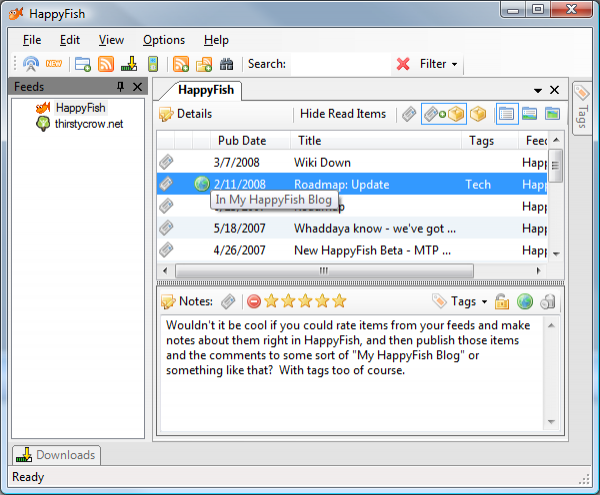This screenshot has width=600, height=495.
Task: Click the add RSS feed icon with plus
Action: tap(181, 64)
